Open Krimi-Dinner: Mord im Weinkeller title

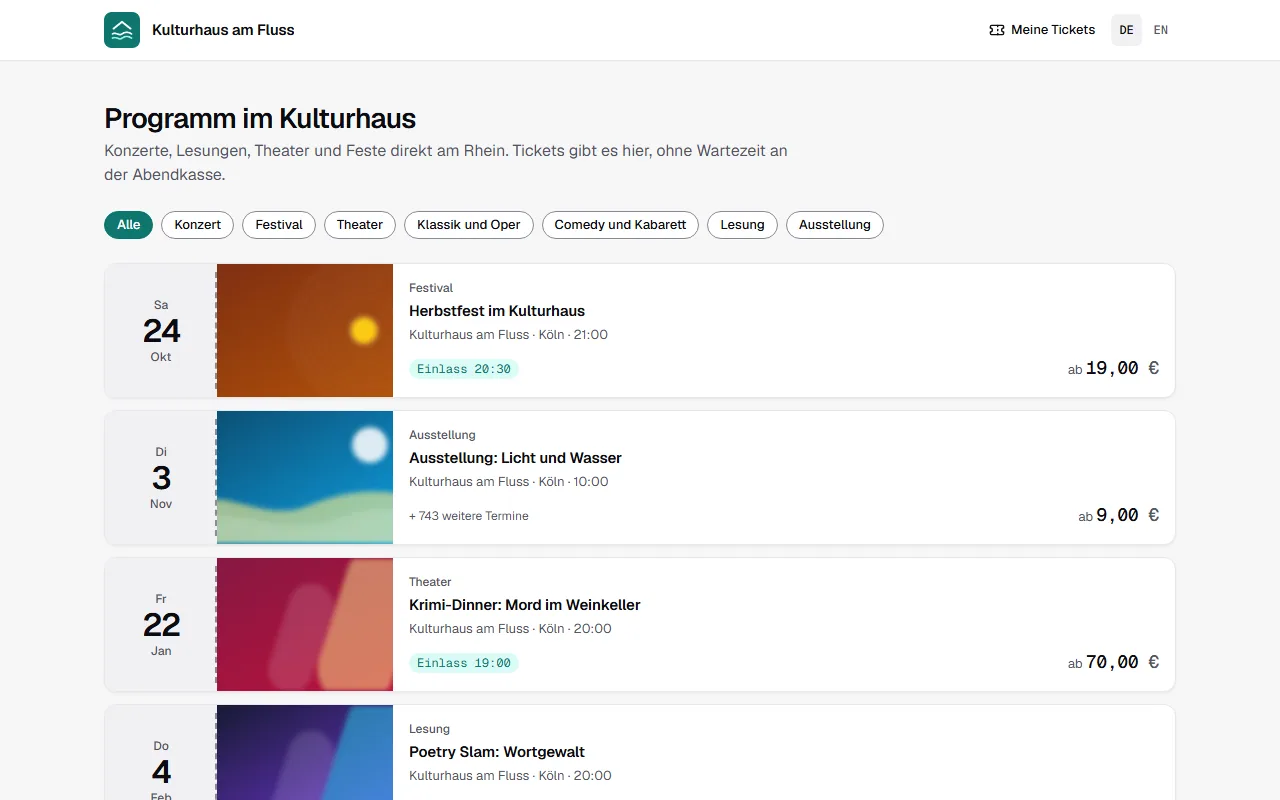coord(525,605)
